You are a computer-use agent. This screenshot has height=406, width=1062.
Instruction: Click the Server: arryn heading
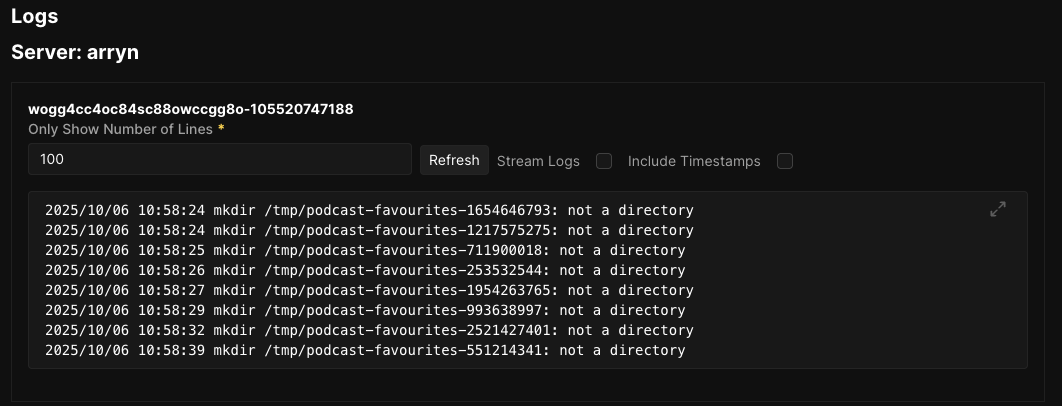click(x=75, y=53)
